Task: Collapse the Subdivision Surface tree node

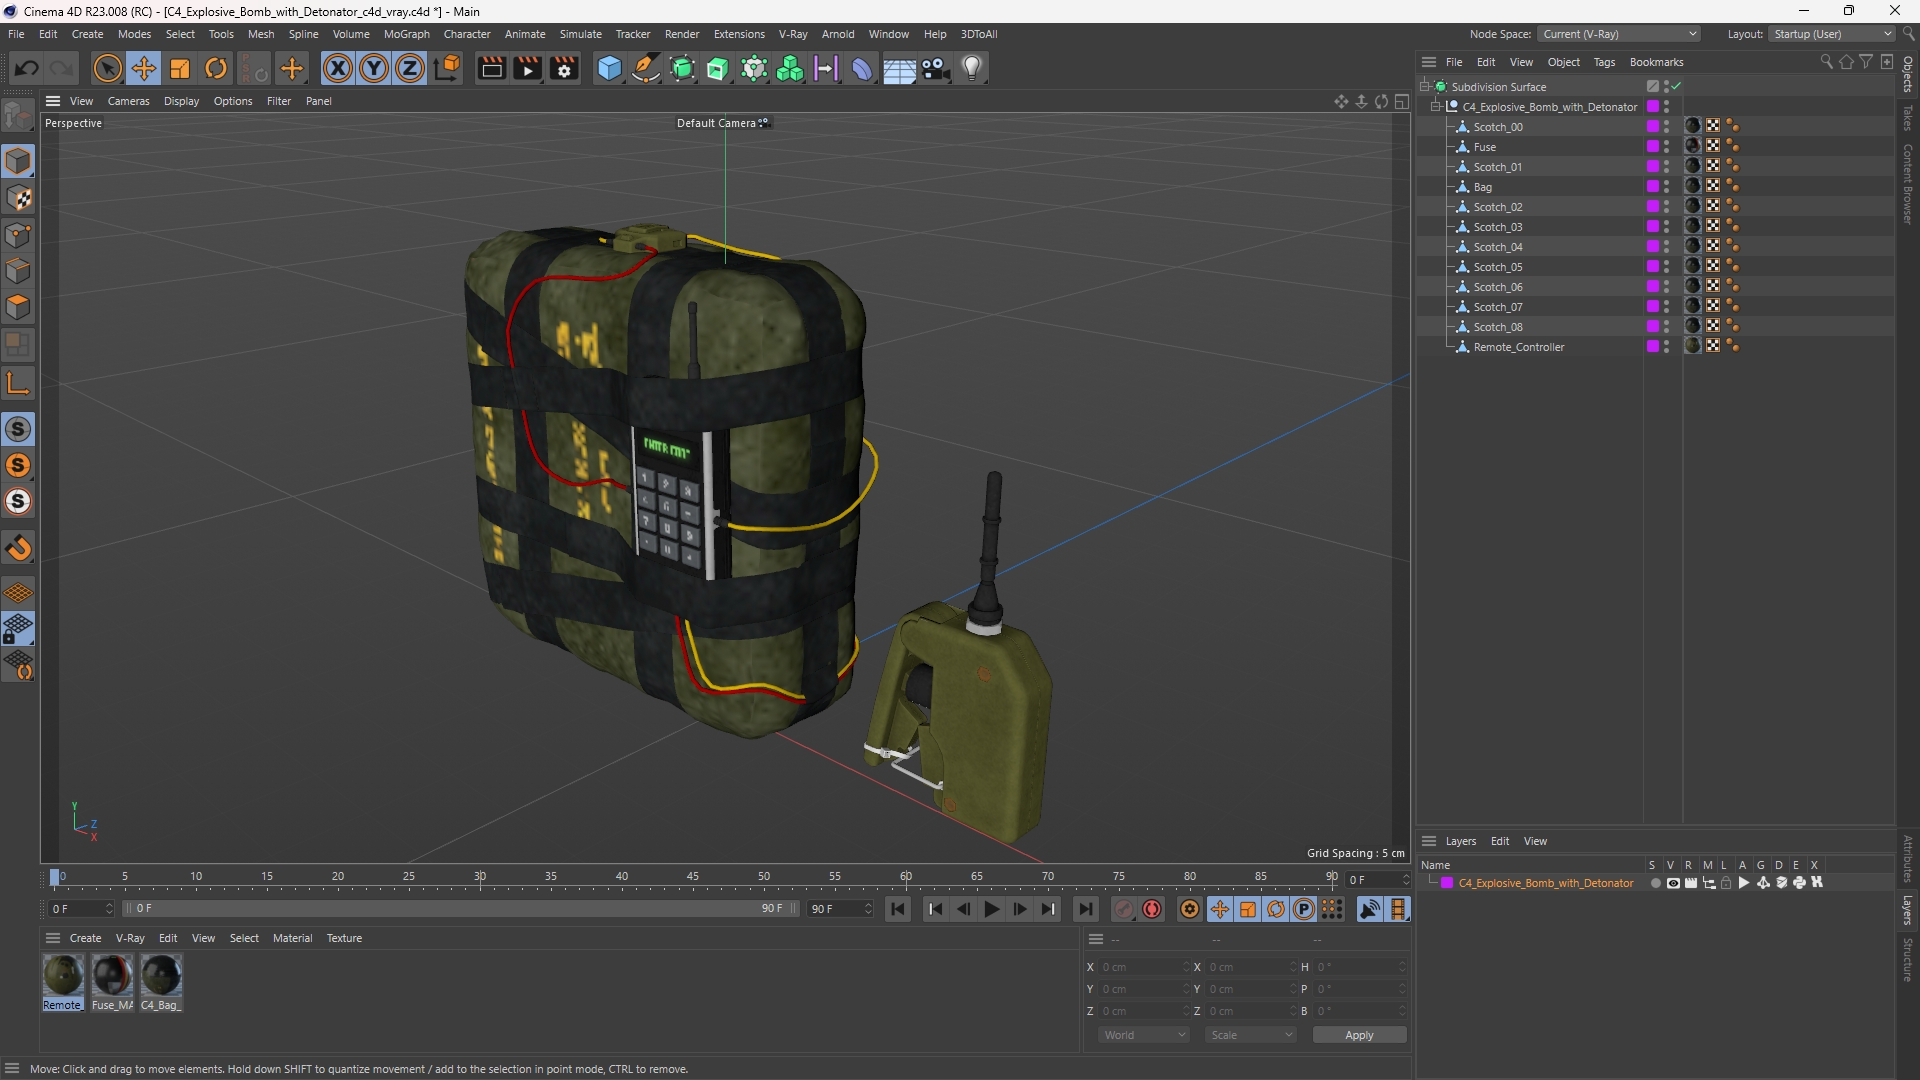Action: click(1425, 86)
